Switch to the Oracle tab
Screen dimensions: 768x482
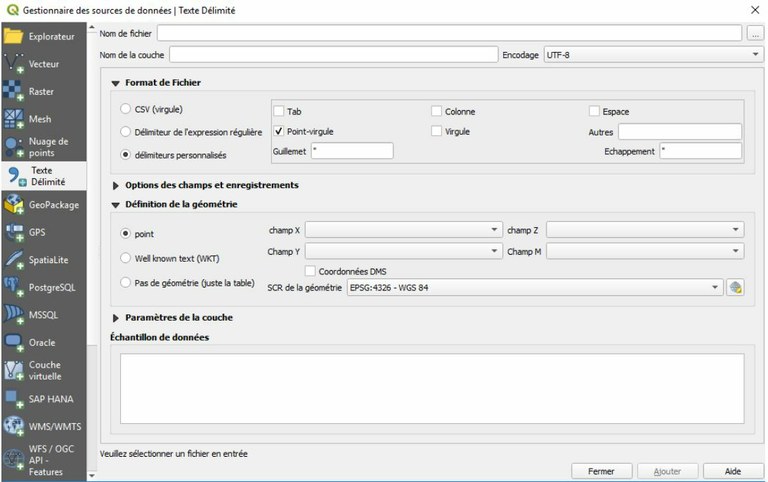click(x=43, y=342)
